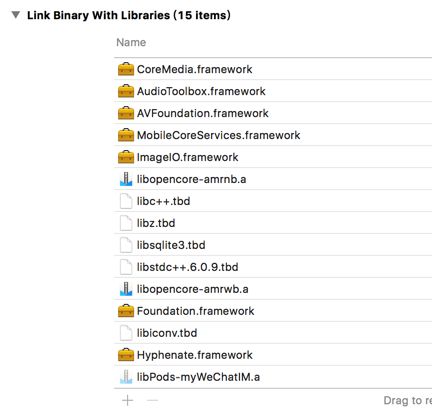
Task: Select the libsqlite3.tbd row
Action: (x=273, y=245)
